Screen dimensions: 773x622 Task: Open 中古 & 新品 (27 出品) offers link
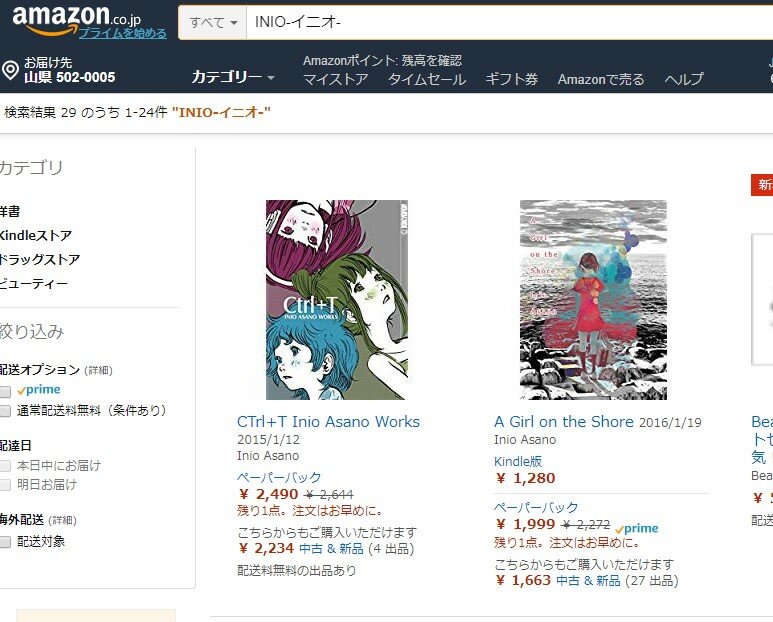click(x=617, y=581)
